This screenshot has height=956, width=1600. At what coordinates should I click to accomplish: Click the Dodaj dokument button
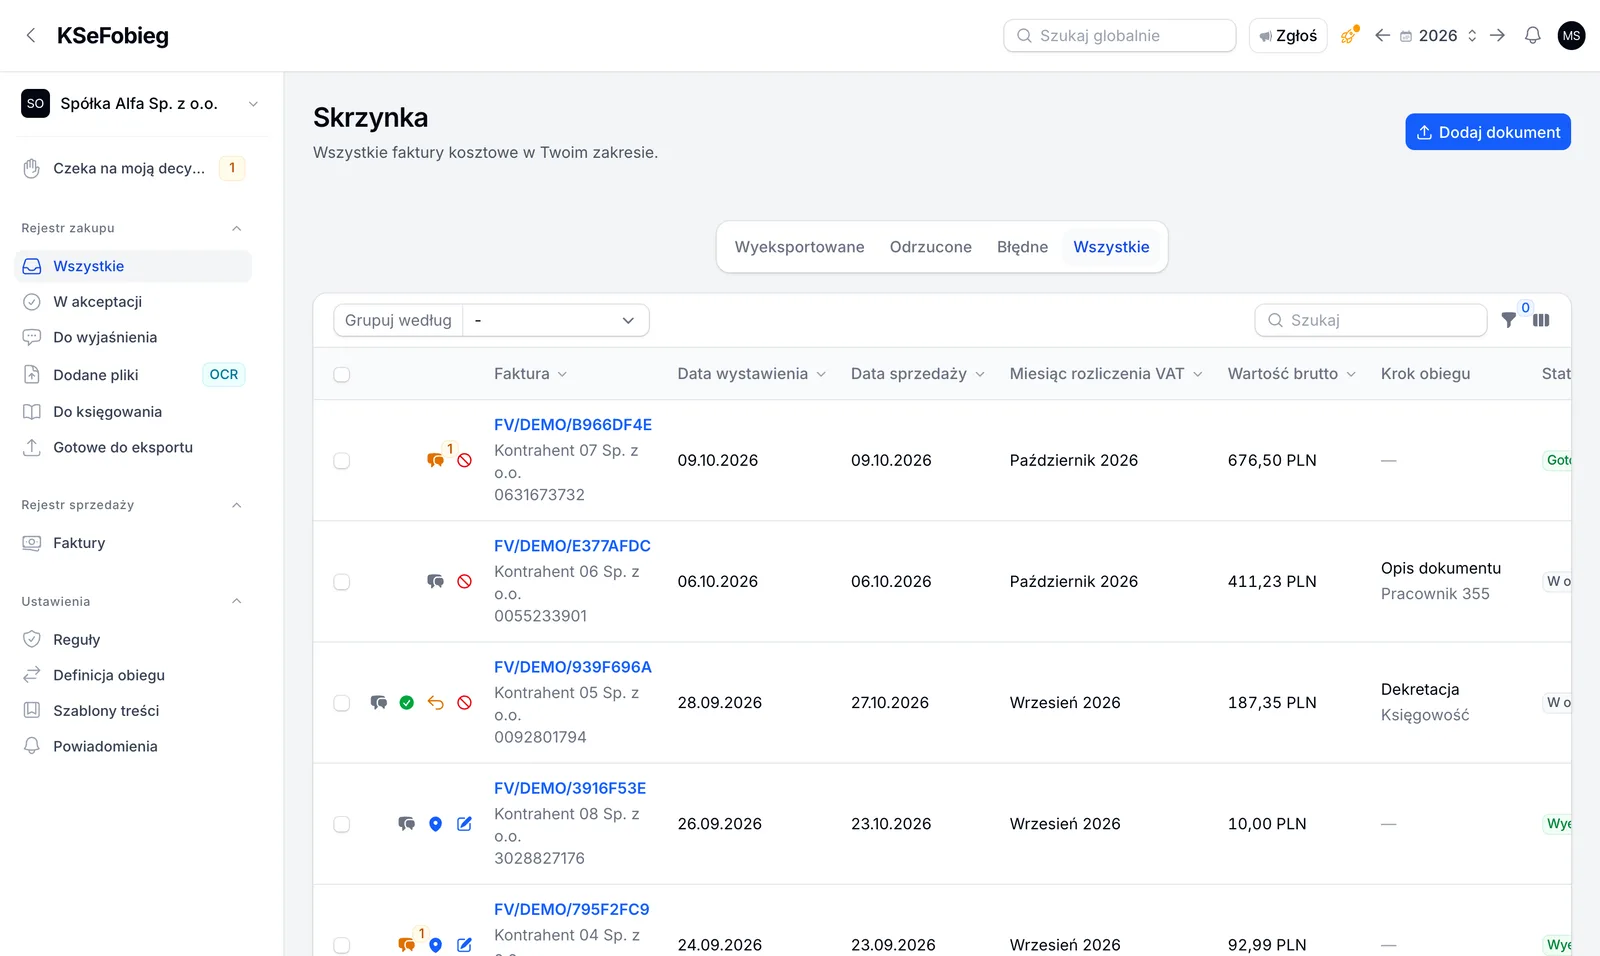coord(1488,132)
